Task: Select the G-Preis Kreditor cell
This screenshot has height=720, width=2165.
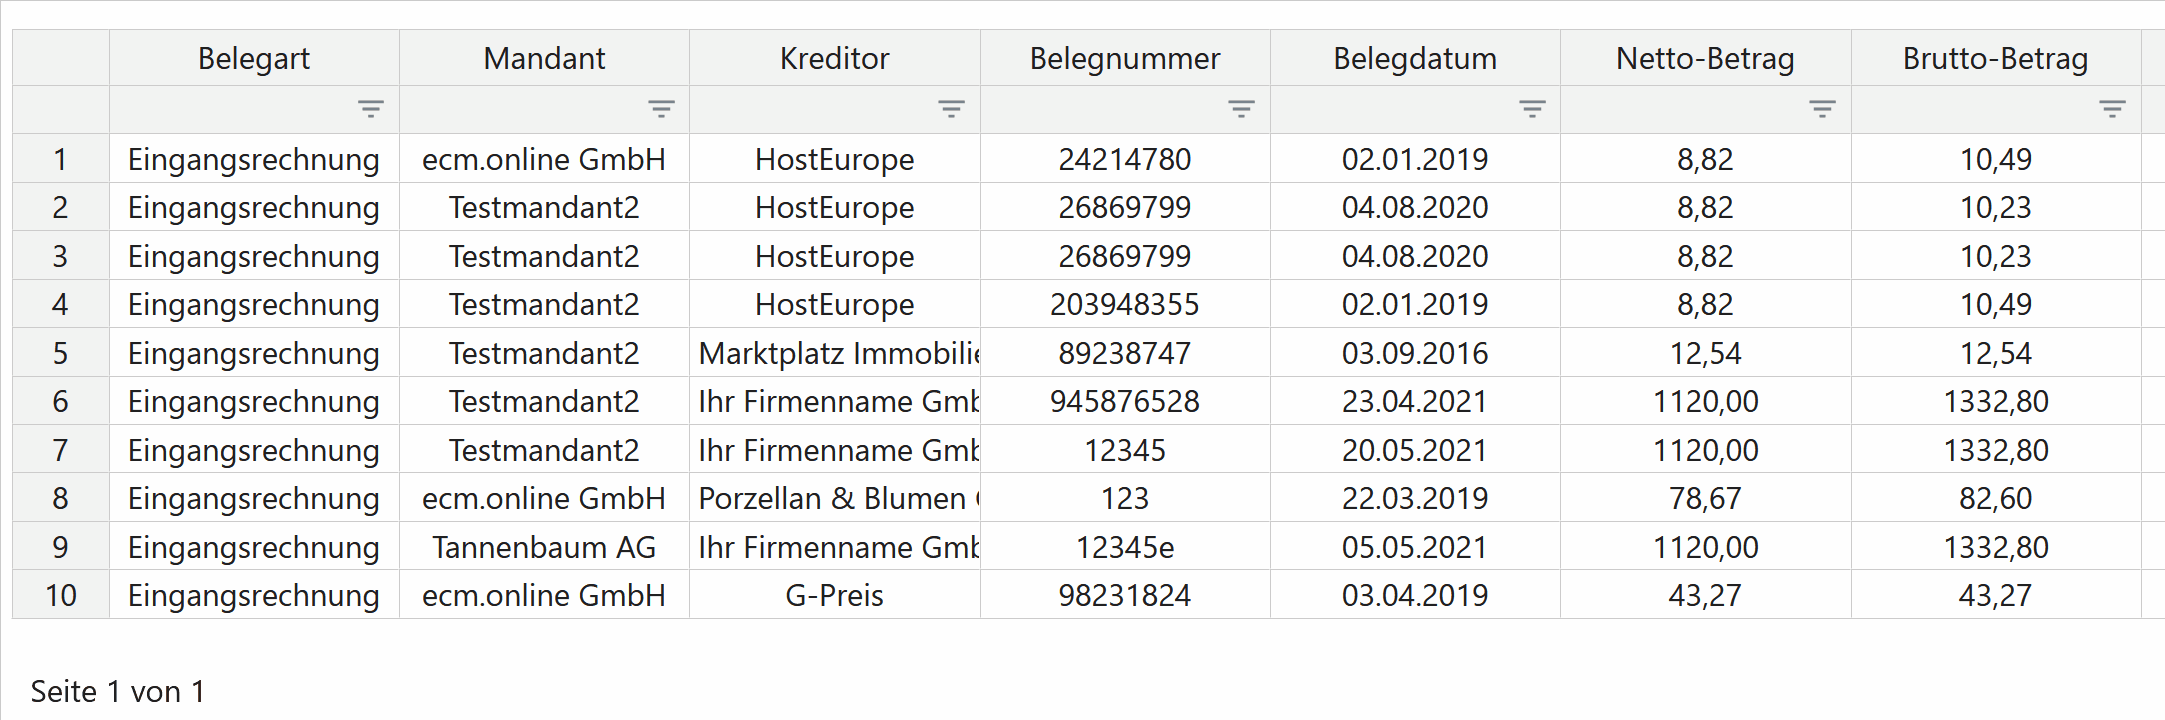Action: coord(835,595)
